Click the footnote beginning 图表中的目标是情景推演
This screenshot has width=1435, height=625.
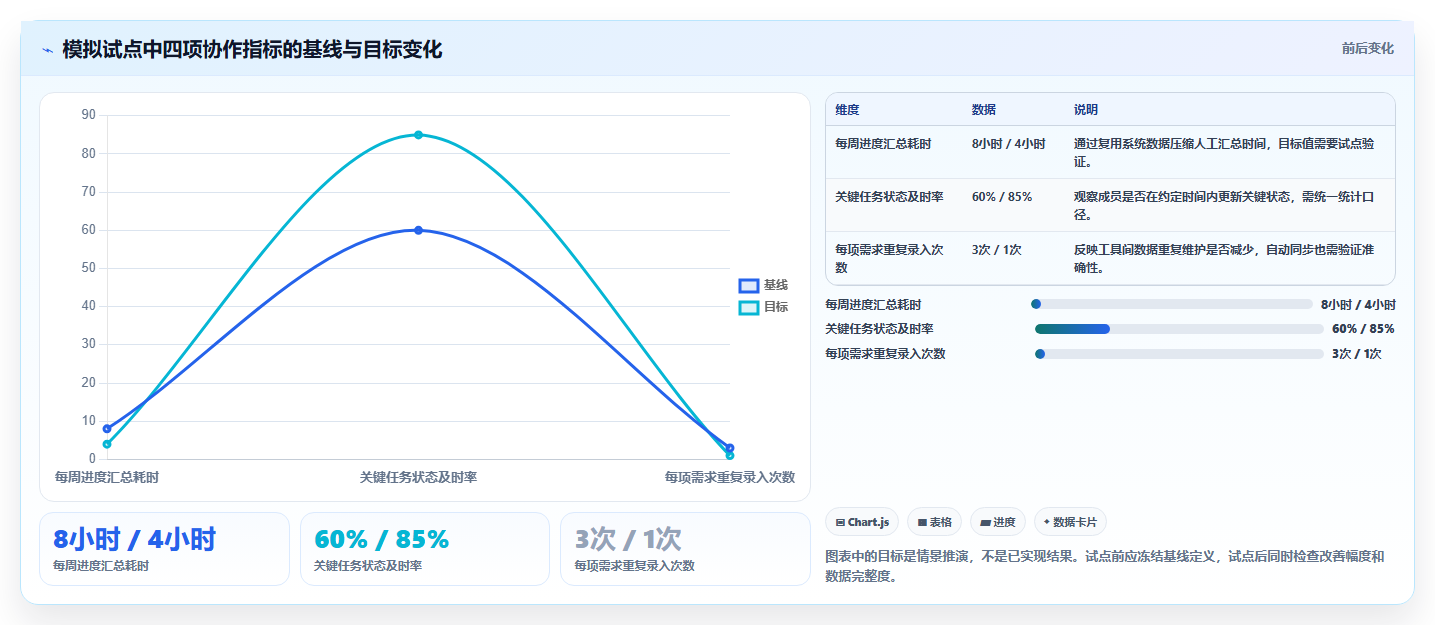[x=1105, y=566]
